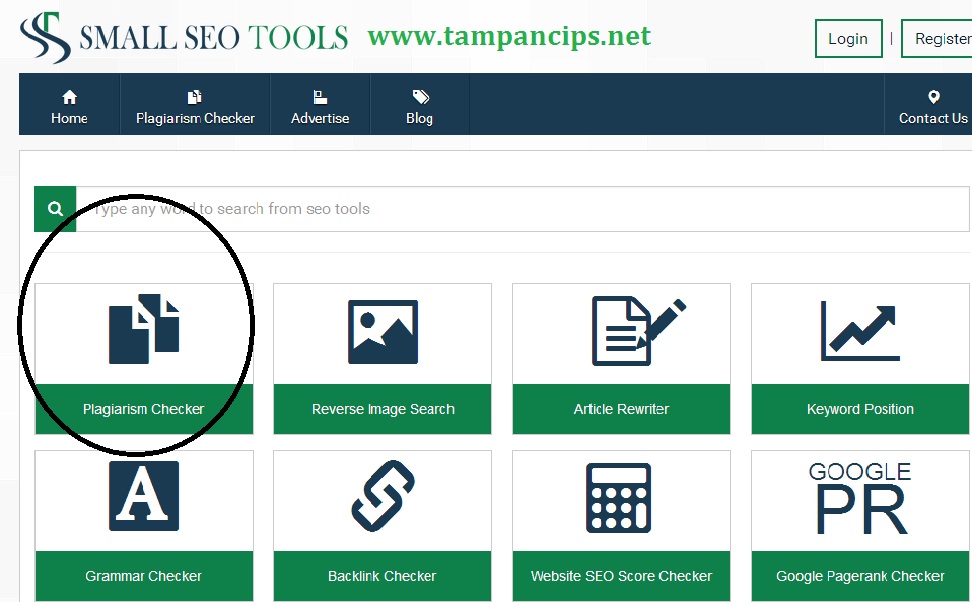This screenshot has height=602, width=972.
Task: Click the Small SEO Tools logo
Action: click(183, 37)
